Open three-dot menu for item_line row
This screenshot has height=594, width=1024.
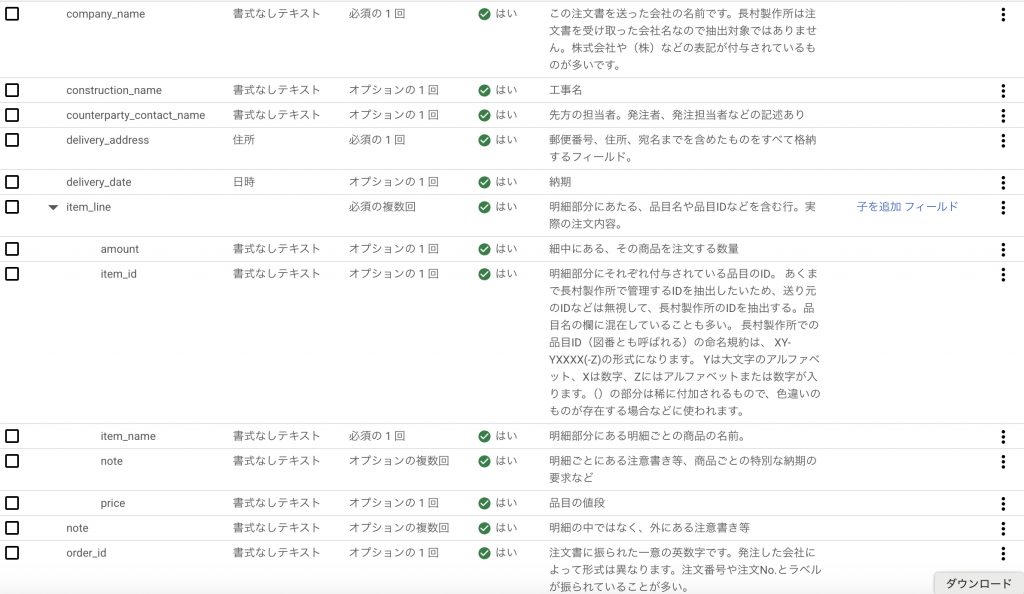(x=1003, y=208)
